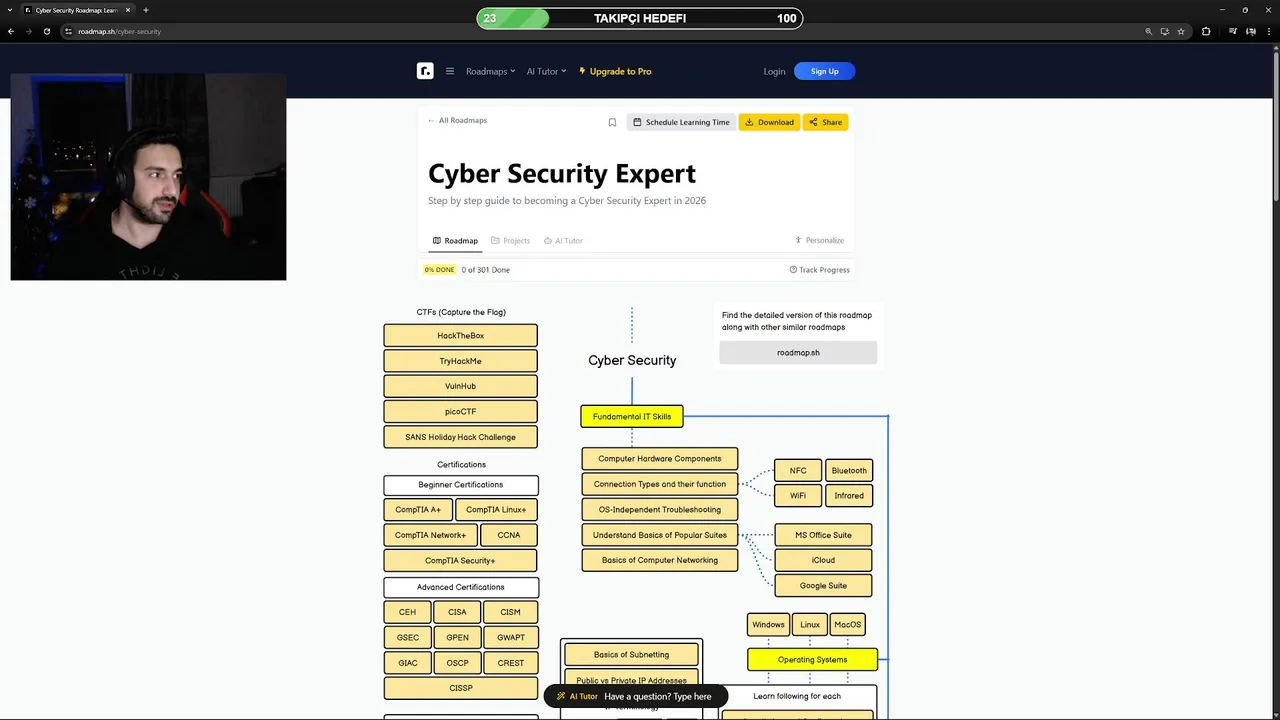Open Basics of Subnetting node
The image size is (1280, 720).
(x=631, y=655)
